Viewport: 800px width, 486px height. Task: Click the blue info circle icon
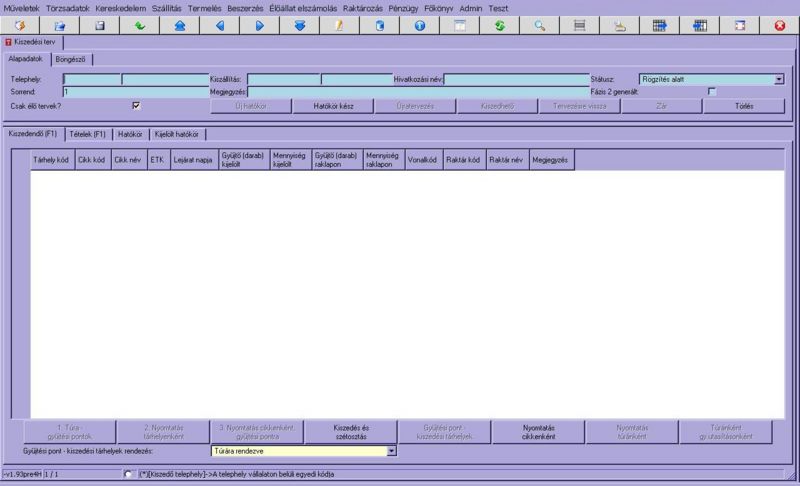pyautogui.click(x=420, y=25)
